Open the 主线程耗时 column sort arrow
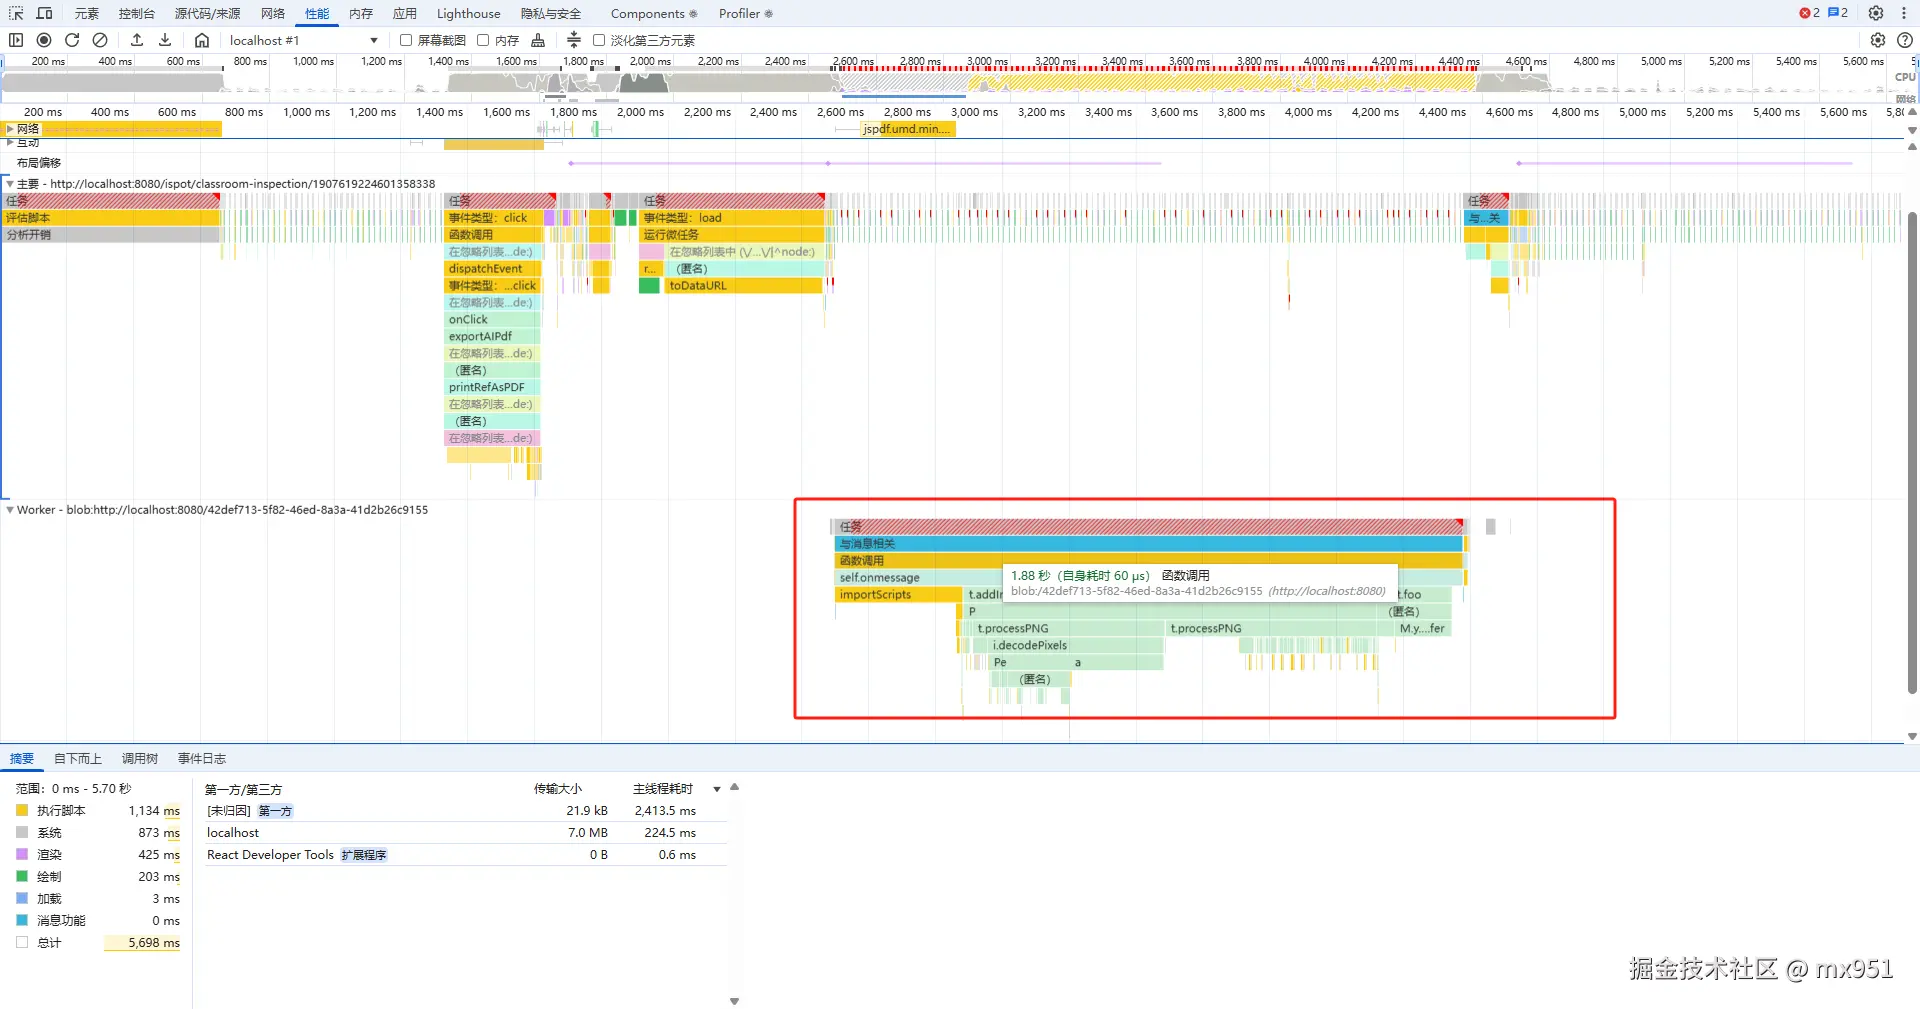 [x=716, y=789]
